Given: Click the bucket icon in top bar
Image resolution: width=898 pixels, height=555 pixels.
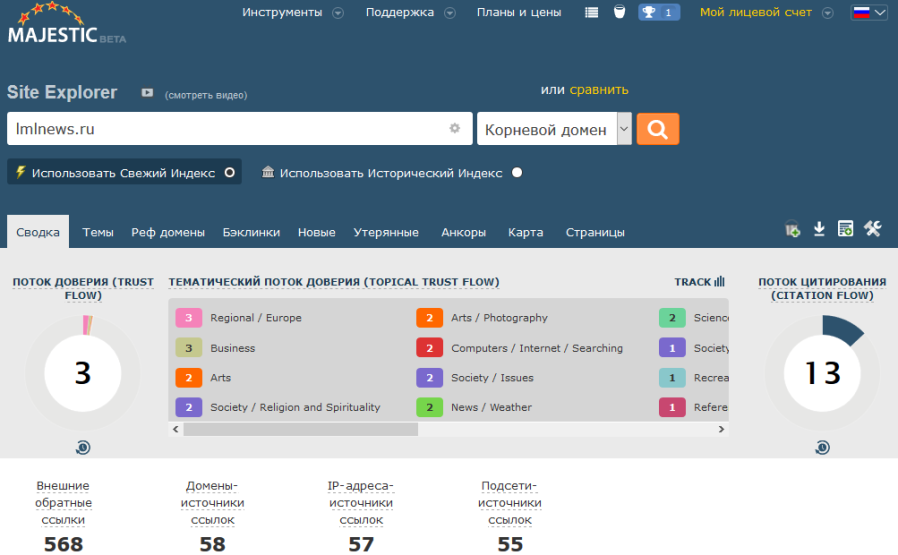Looking at the screenshot, I should pyautogui.click(x=618, y=12).
